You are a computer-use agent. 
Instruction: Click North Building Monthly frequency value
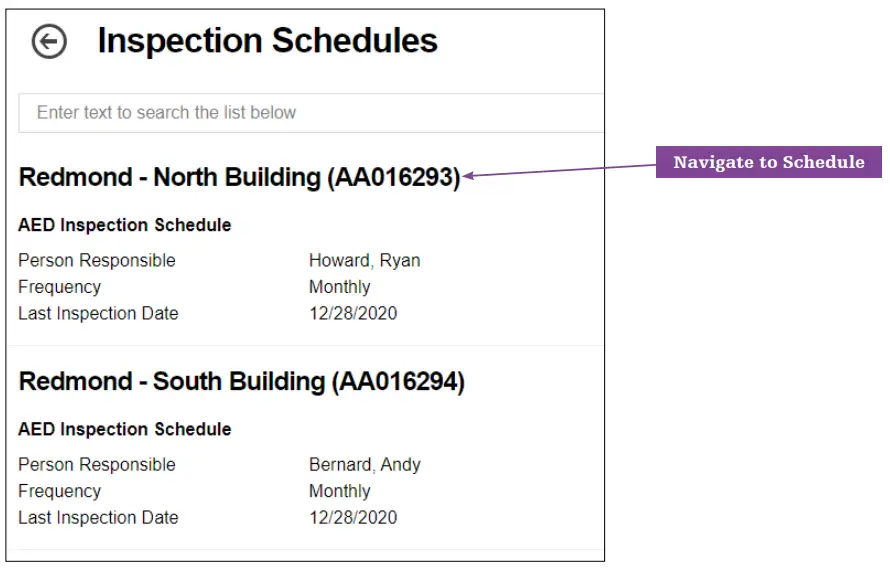pos(339,287)
